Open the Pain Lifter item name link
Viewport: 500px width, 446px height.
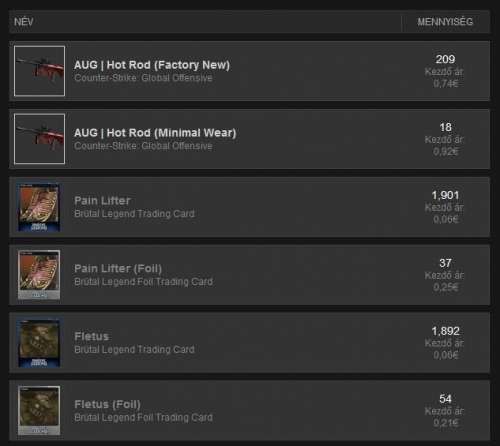pyautogui.click(x=102, y=201)
